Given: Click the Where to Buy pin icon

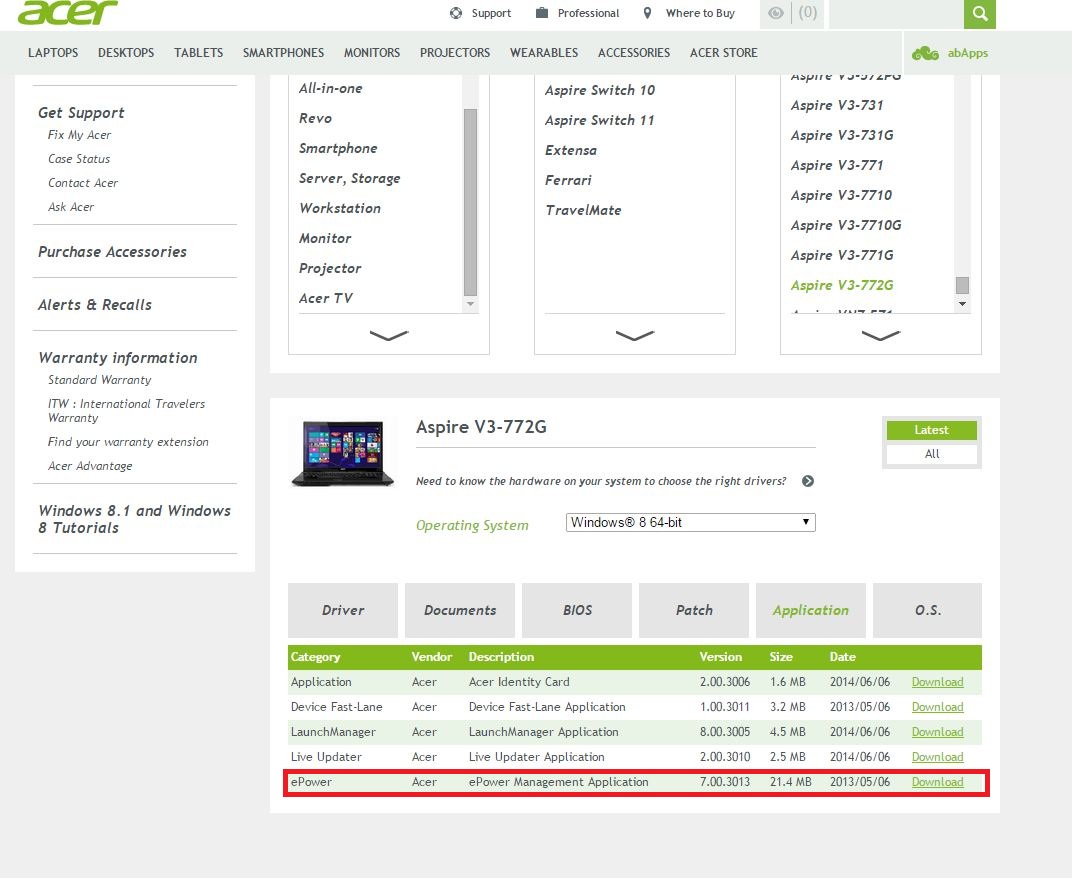Looking at the screenshot, I should click(x=648, y=13).
